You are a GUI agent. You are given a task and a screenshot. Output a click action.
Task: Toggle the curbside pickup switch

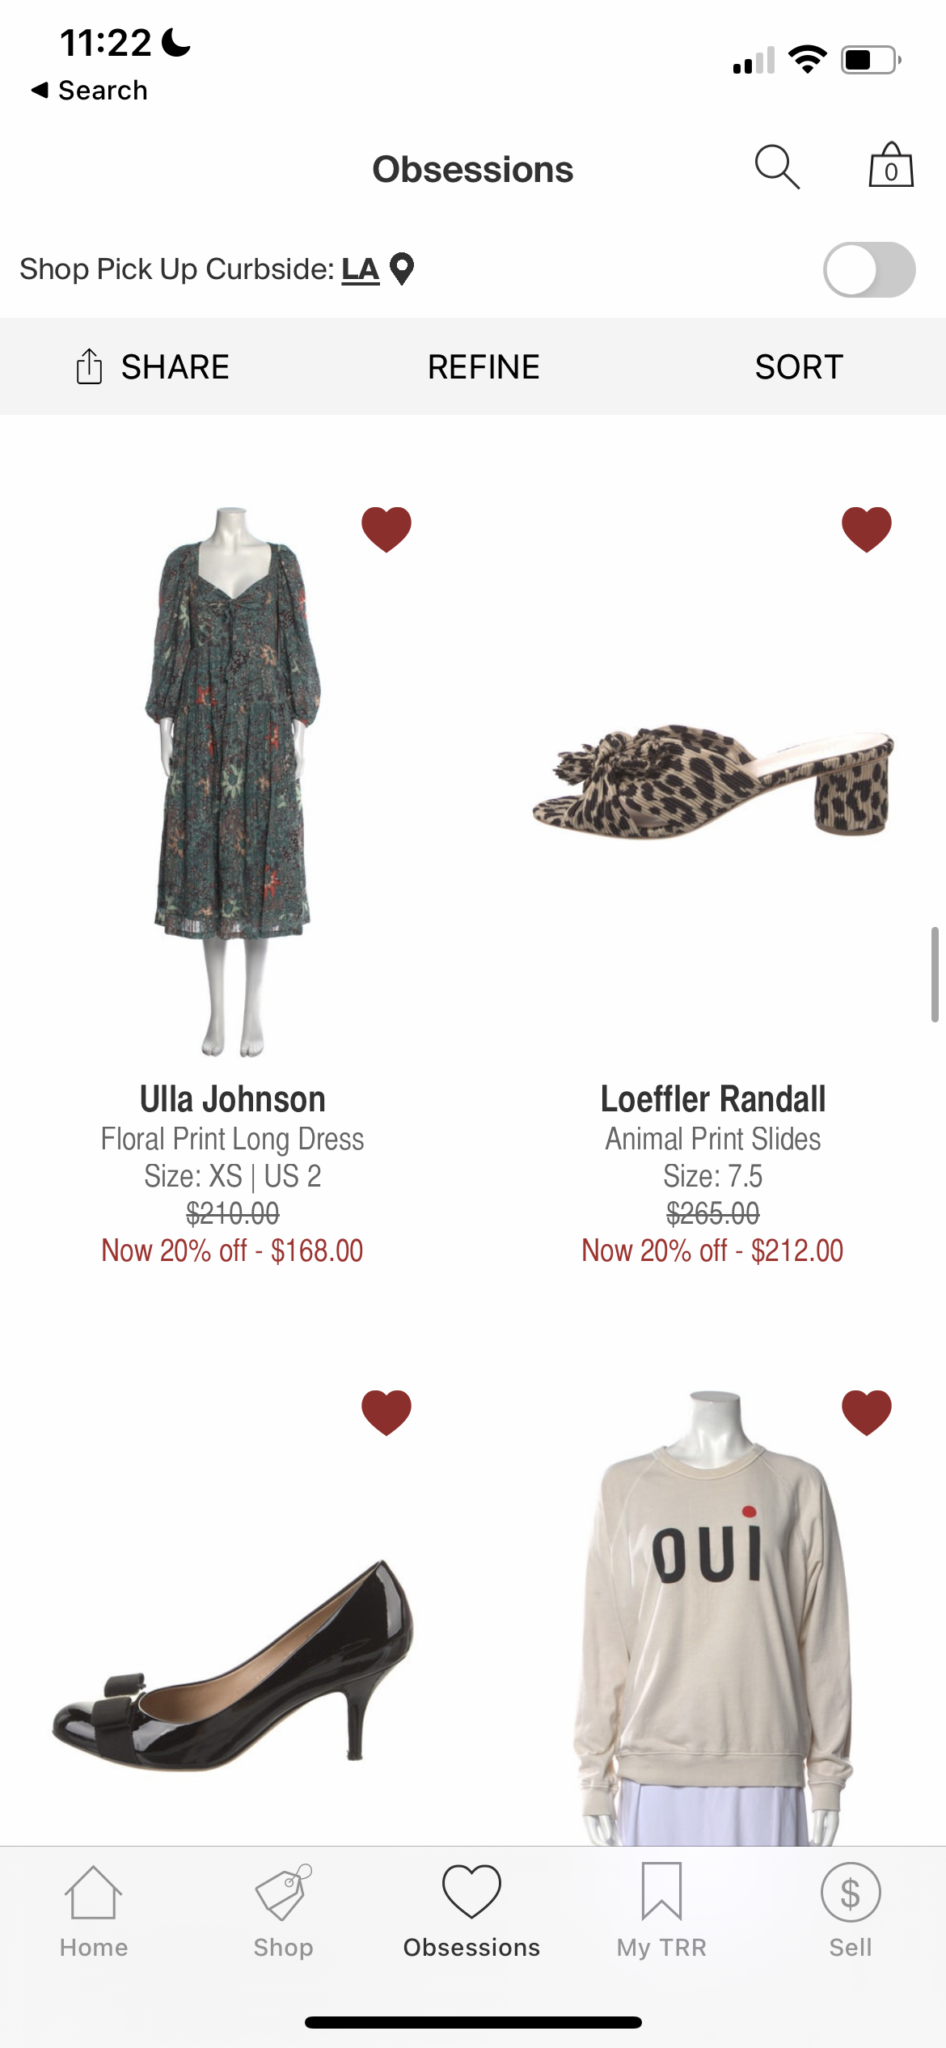[868, 270]
